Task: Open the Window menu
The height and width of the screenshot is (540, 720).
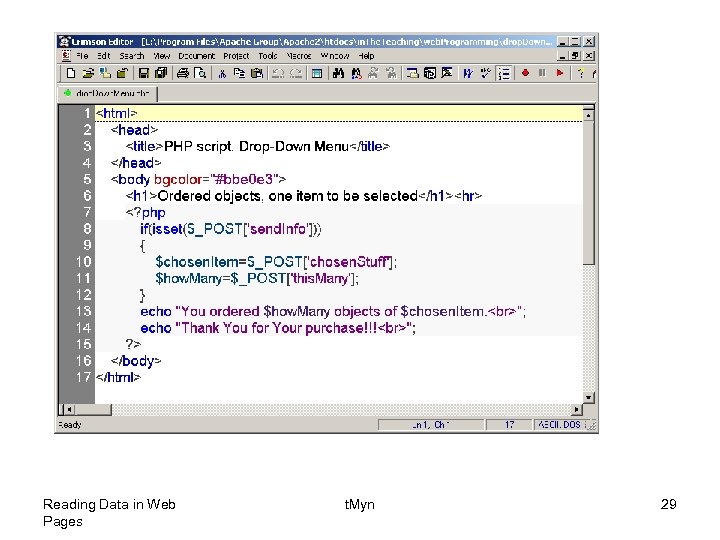Action: (335, 56)
